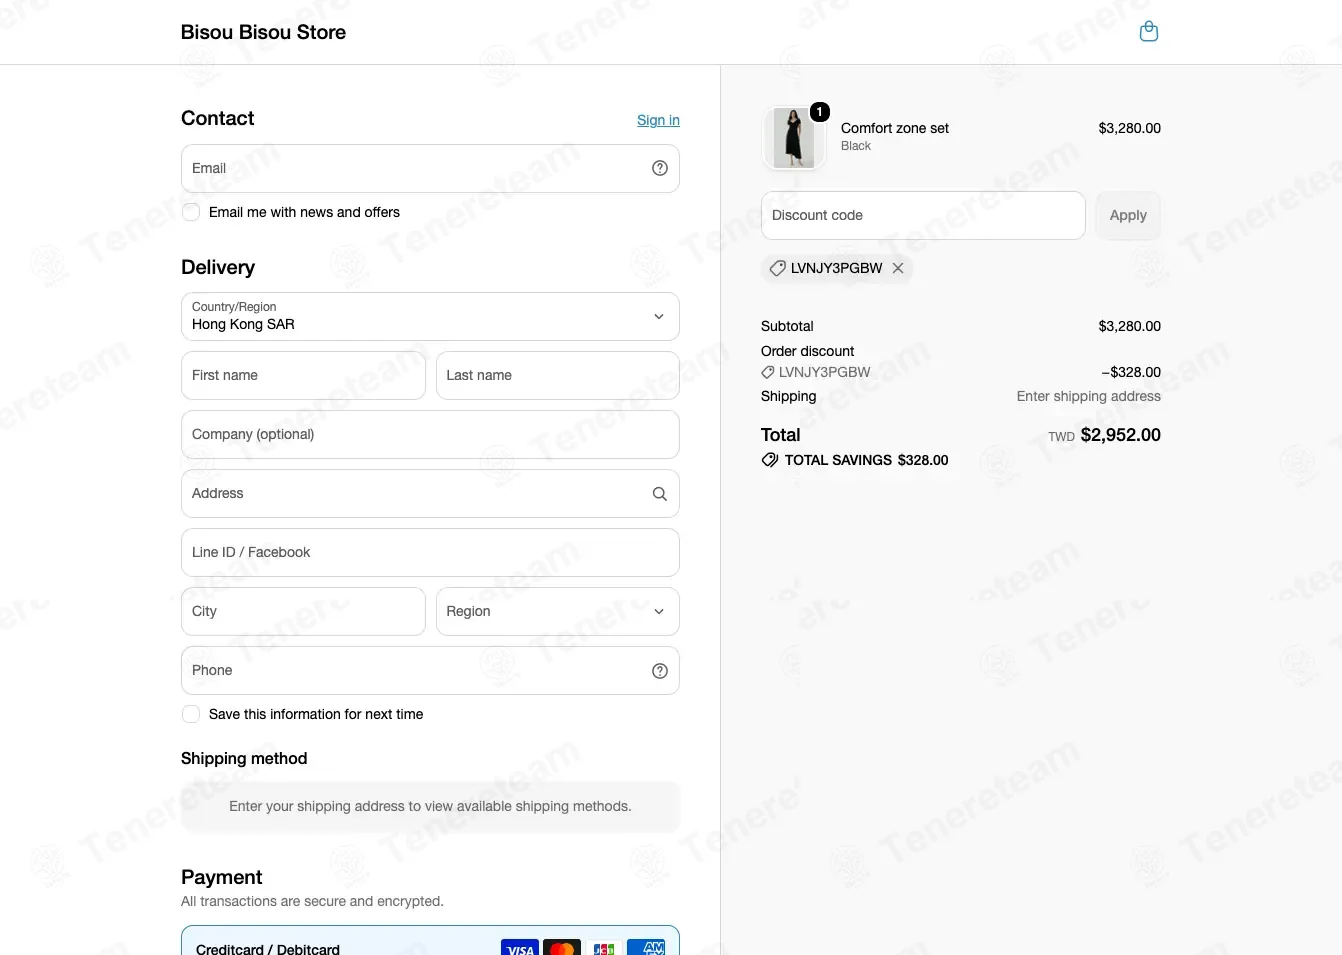Click the tag icon on applied discount chip
The image size is (1342, 955).
point(777,268)
